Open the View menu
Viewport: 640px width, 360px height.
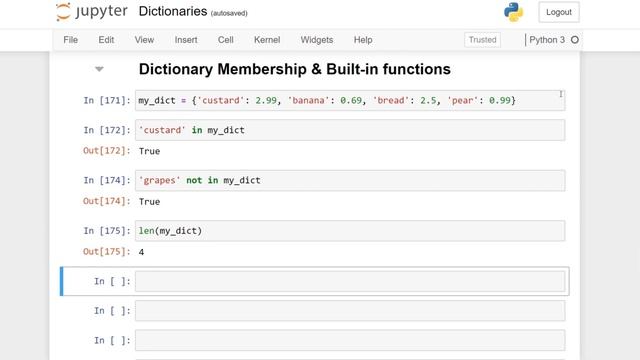144,40
